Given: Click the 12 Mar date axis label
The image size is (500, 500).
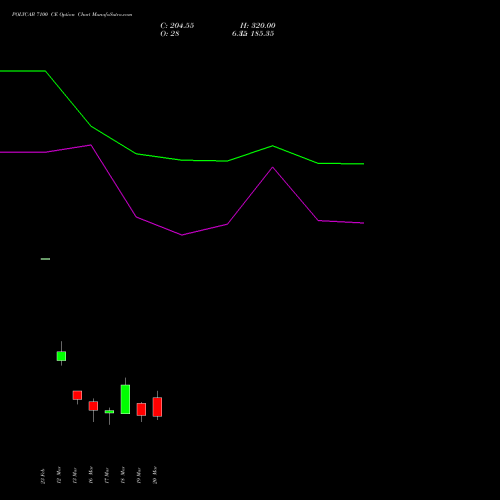Looking at the screenshot, I should [x=59, y=475].
